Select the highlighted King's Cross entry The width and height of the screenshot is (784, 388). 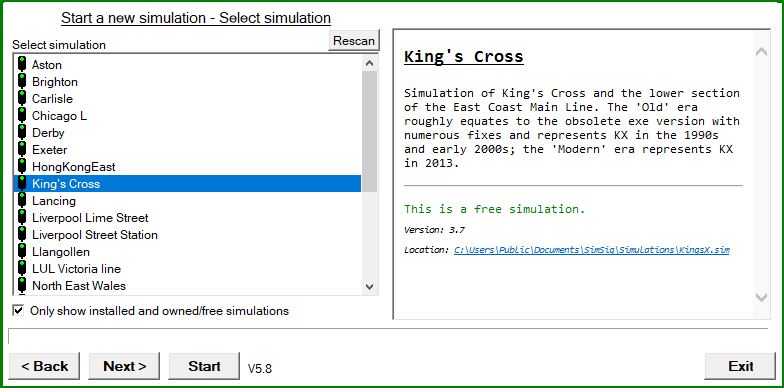pyautogui.click(x=188, y=184)
